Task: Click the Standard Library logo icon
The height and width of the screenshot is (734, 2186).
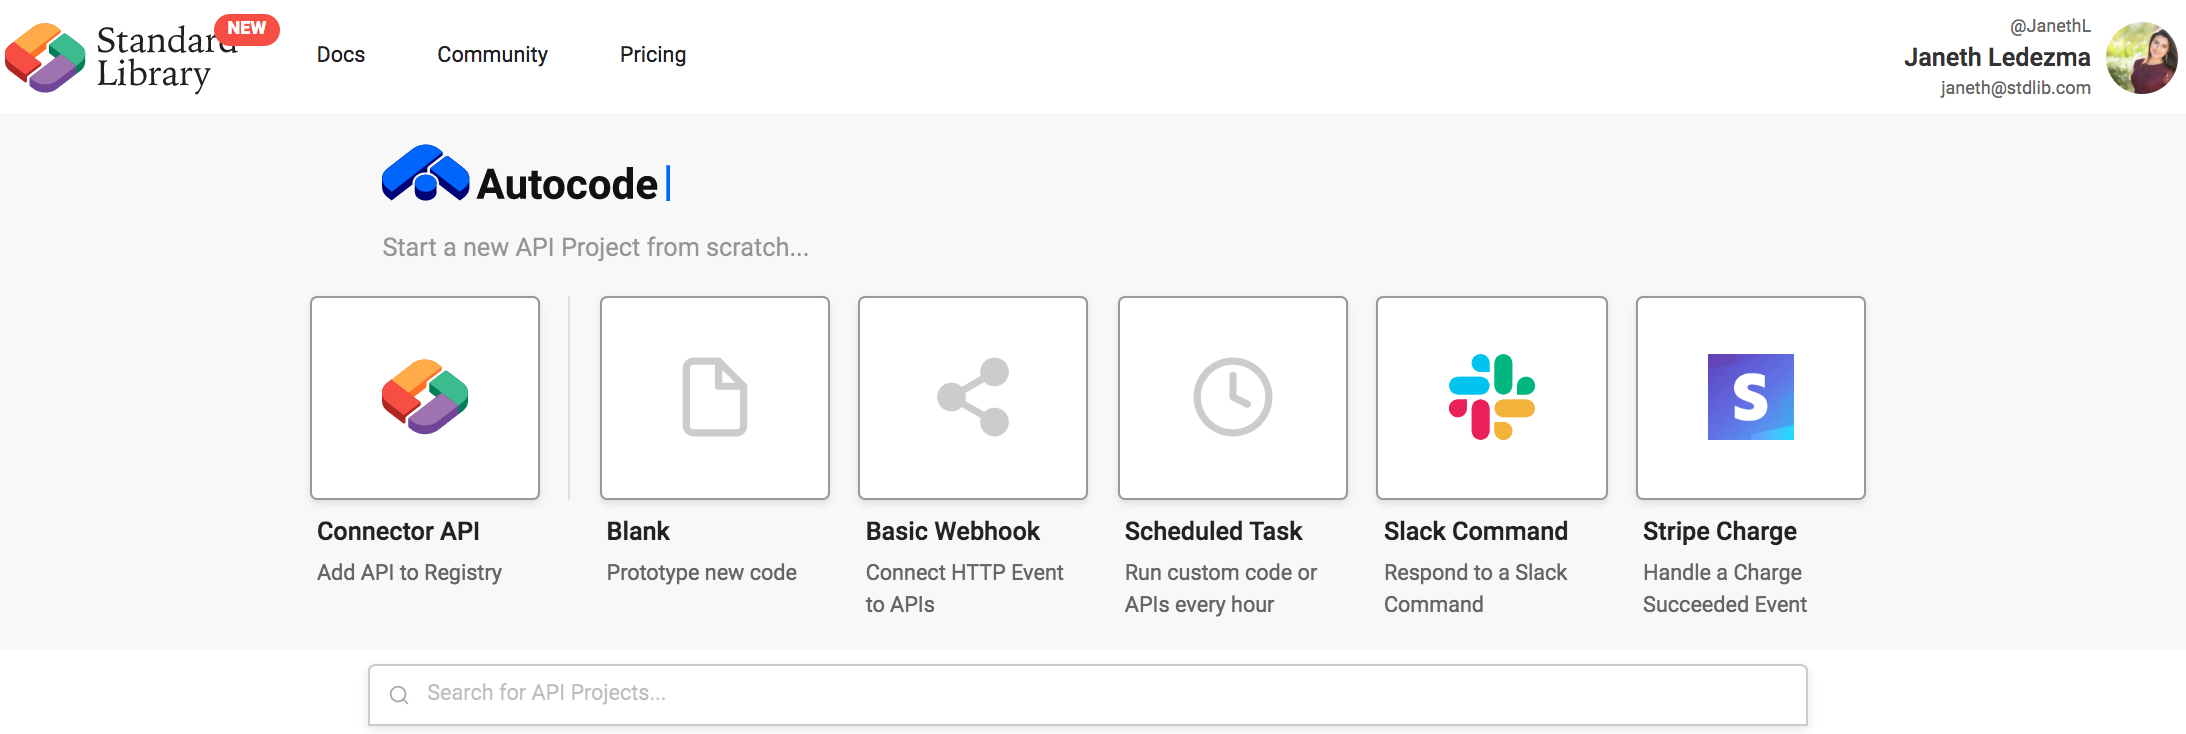Action: (x=45, y=58)
